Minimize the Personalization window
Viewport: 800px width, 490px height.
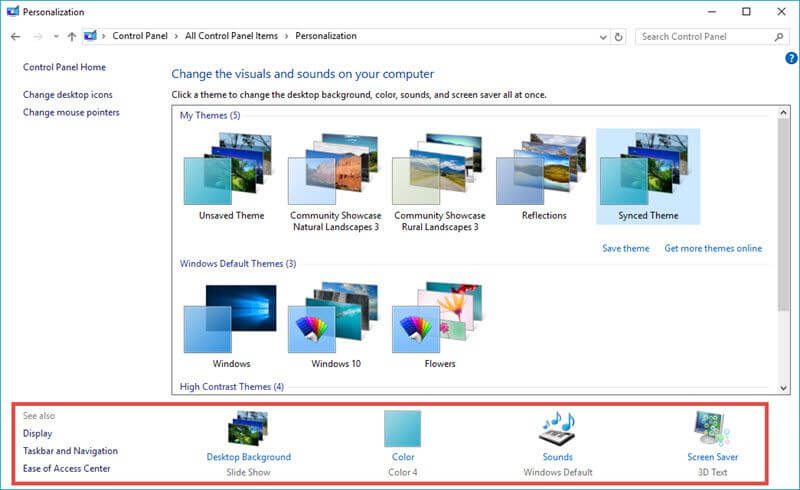coord(712,11)
